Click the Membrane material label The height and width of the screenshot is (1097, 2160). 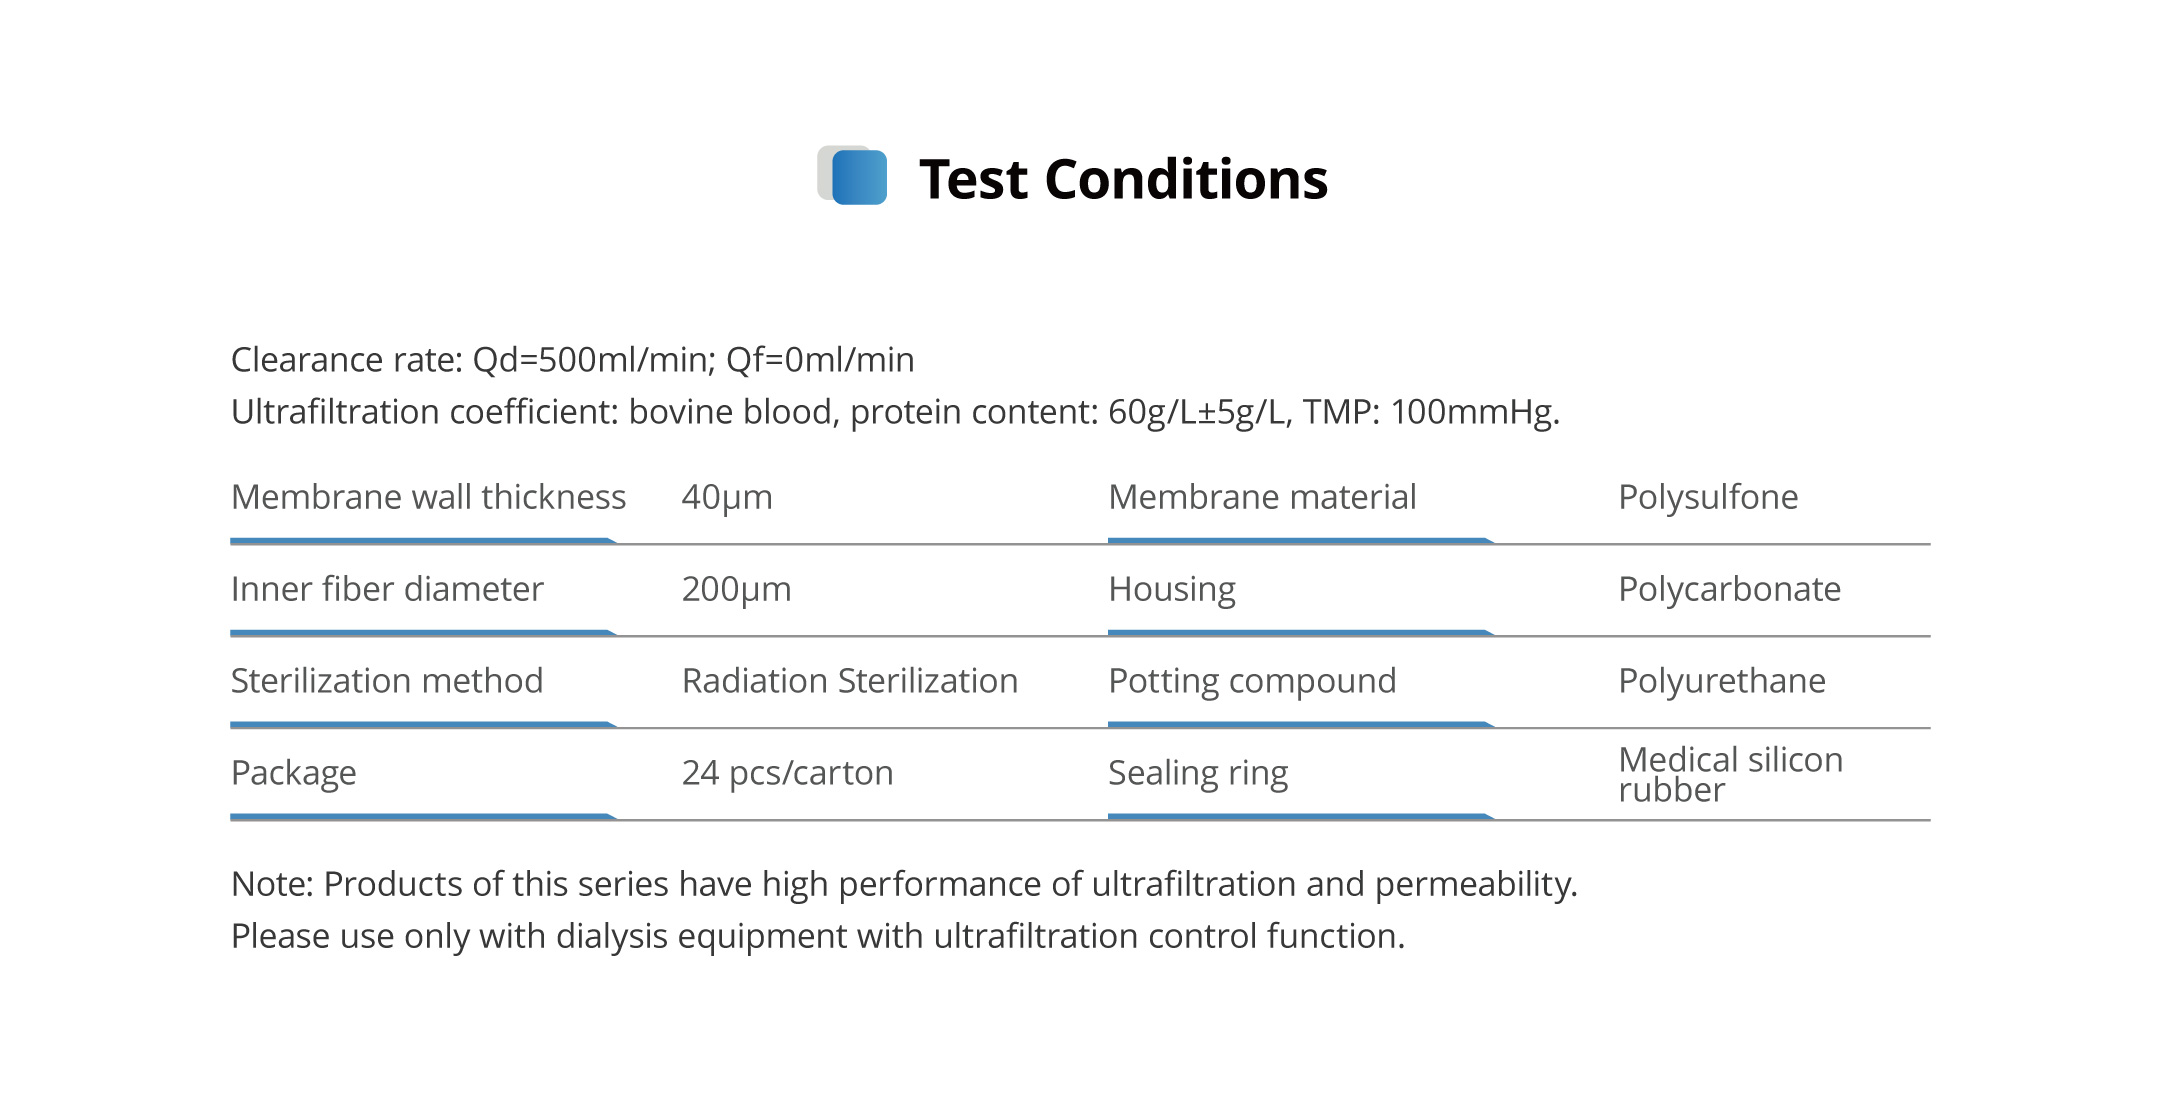(1262, 497)
